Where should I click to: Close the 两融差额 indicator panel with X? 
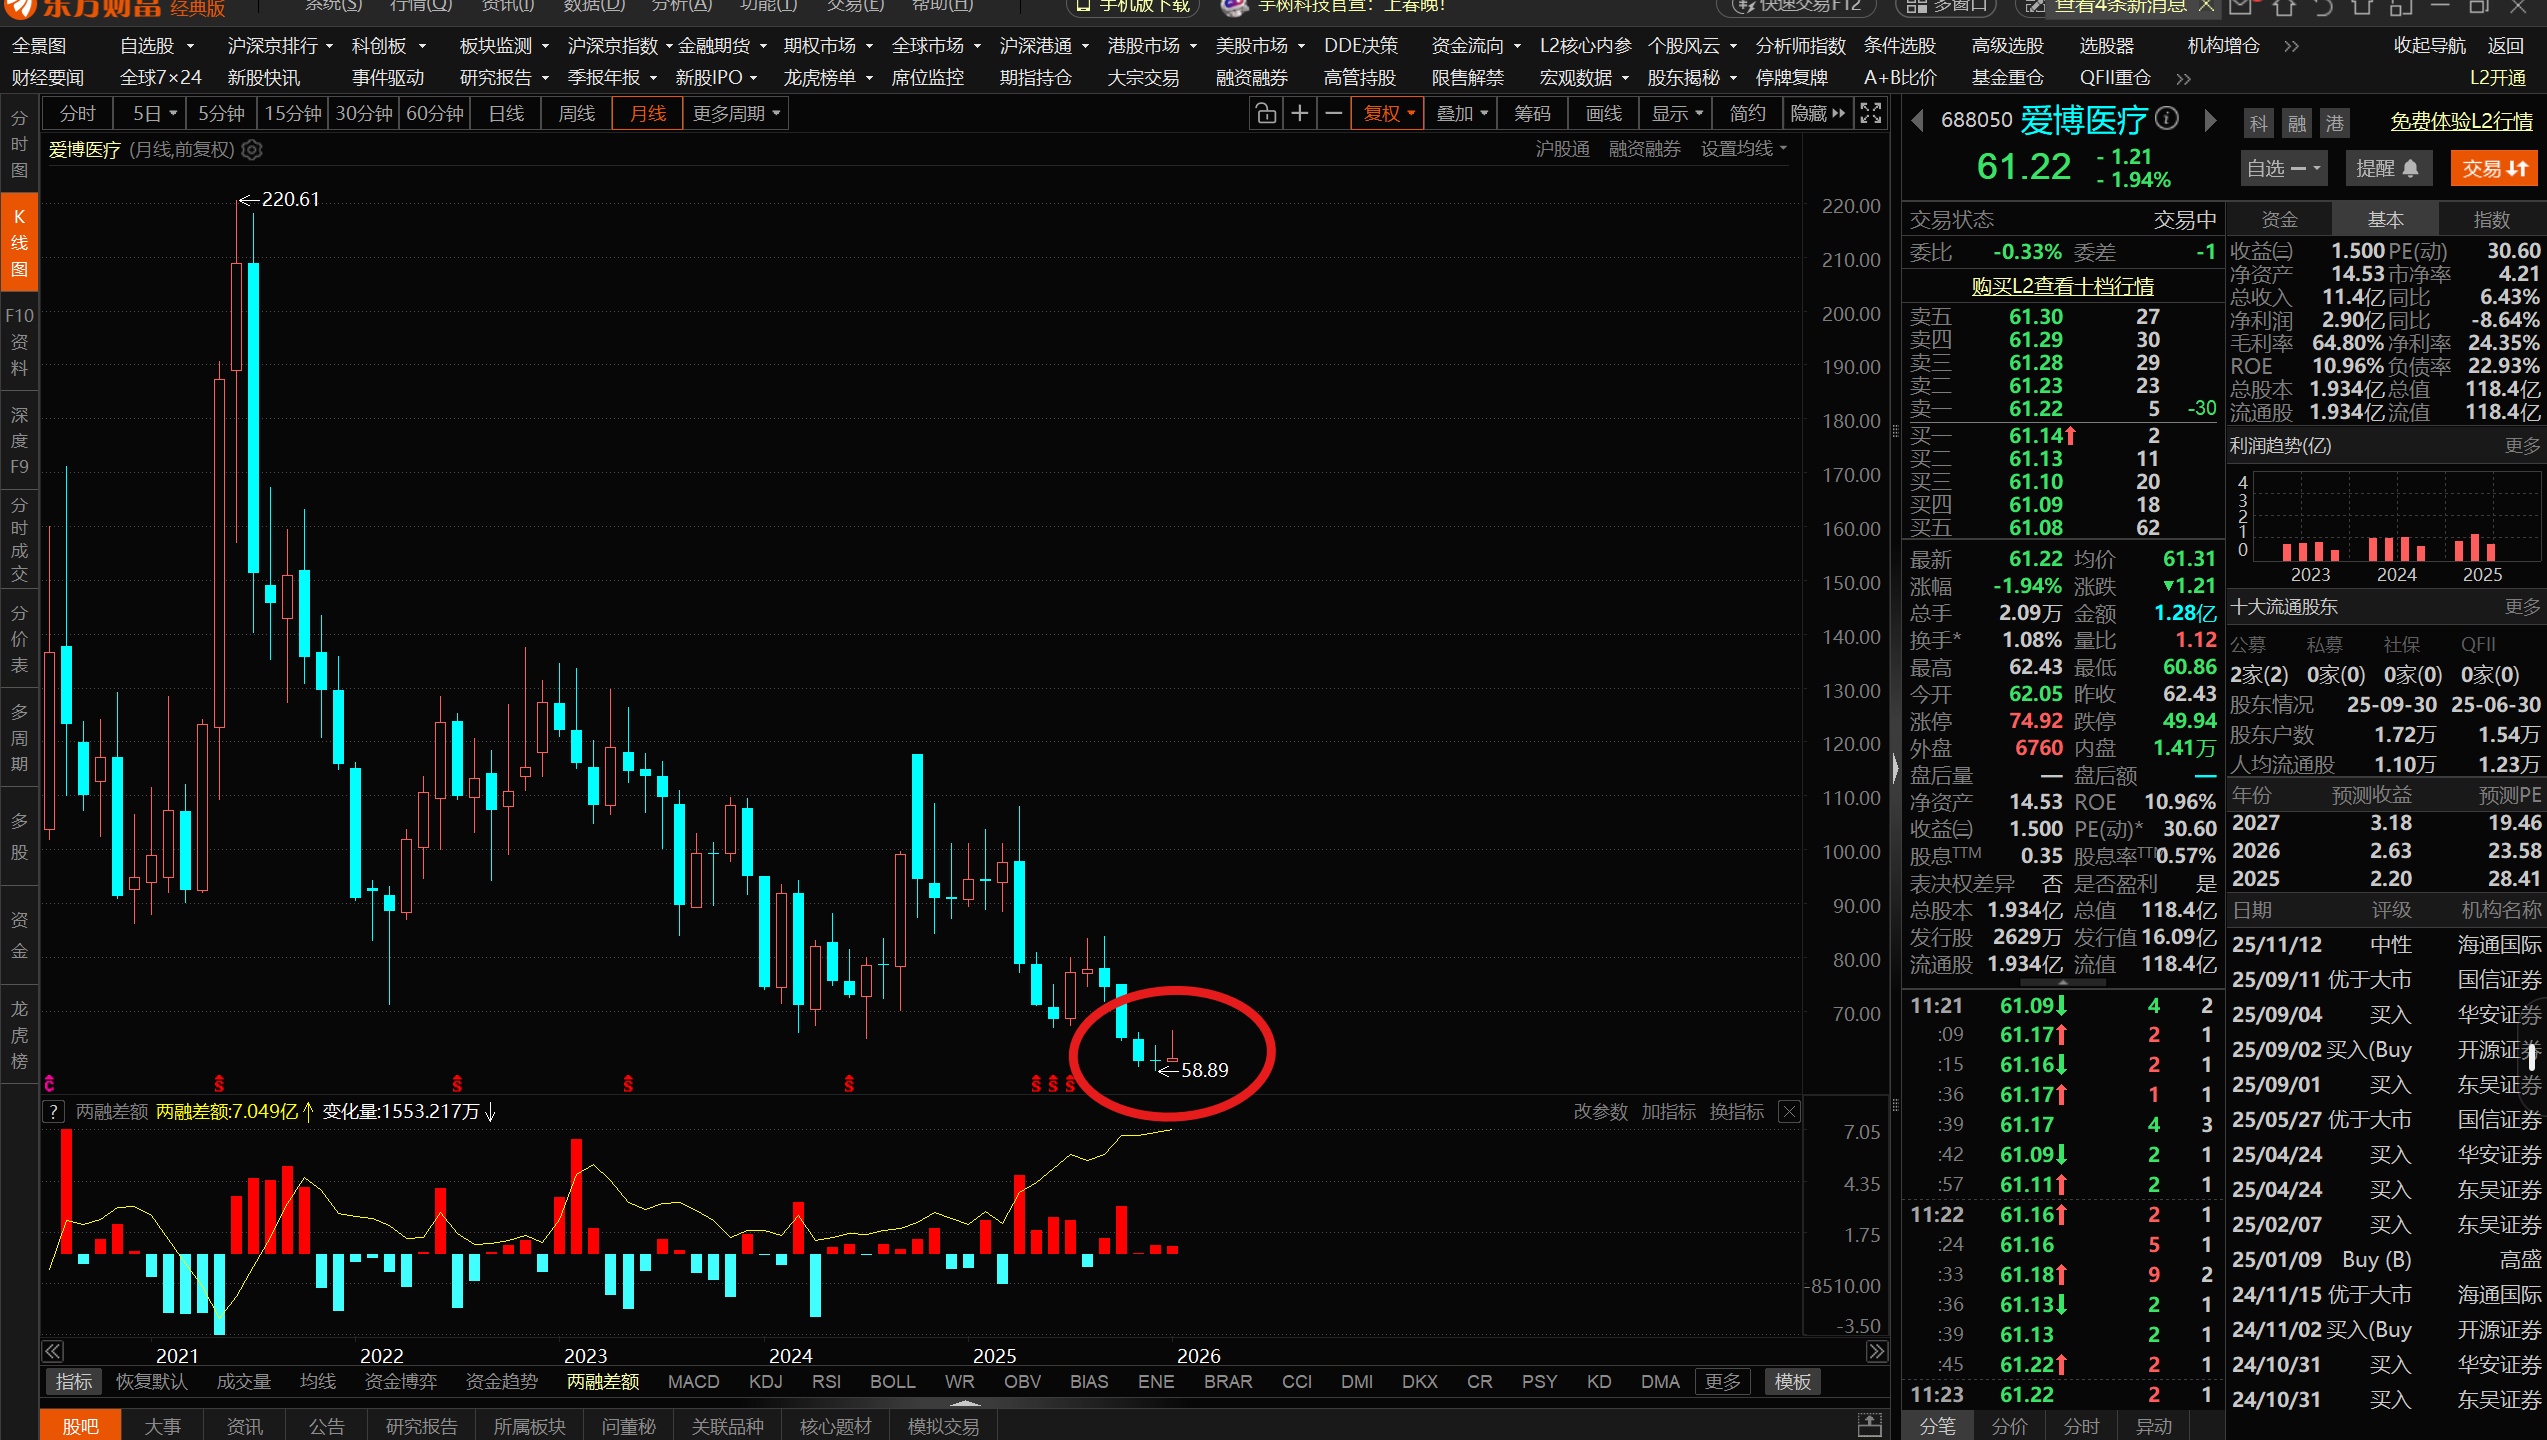1790,1112
